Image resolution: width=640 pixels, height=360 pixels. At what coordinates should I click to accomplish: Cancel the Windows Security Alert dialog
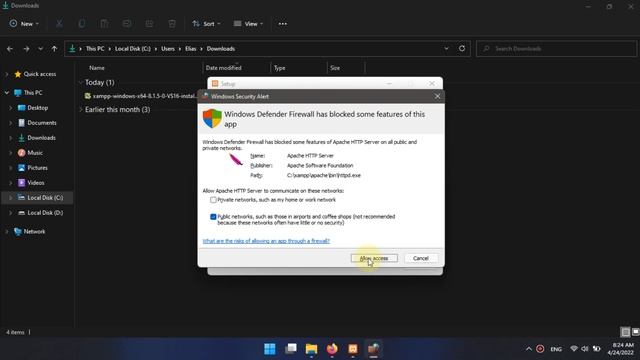click(421, 258)
